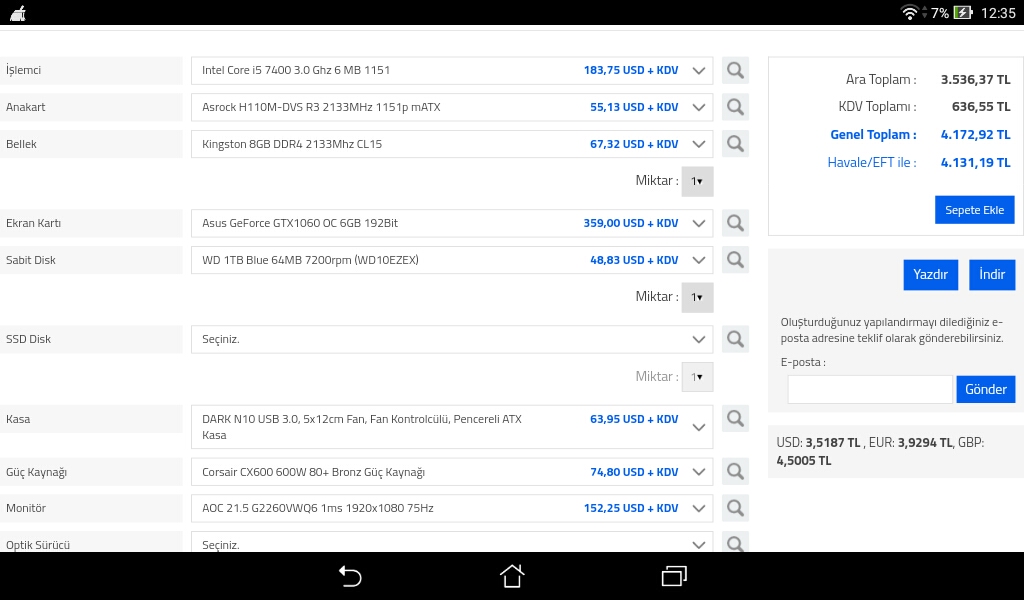Expand Bellek dropdown showing Kingston 8GB DDR4

click(452, 144)
